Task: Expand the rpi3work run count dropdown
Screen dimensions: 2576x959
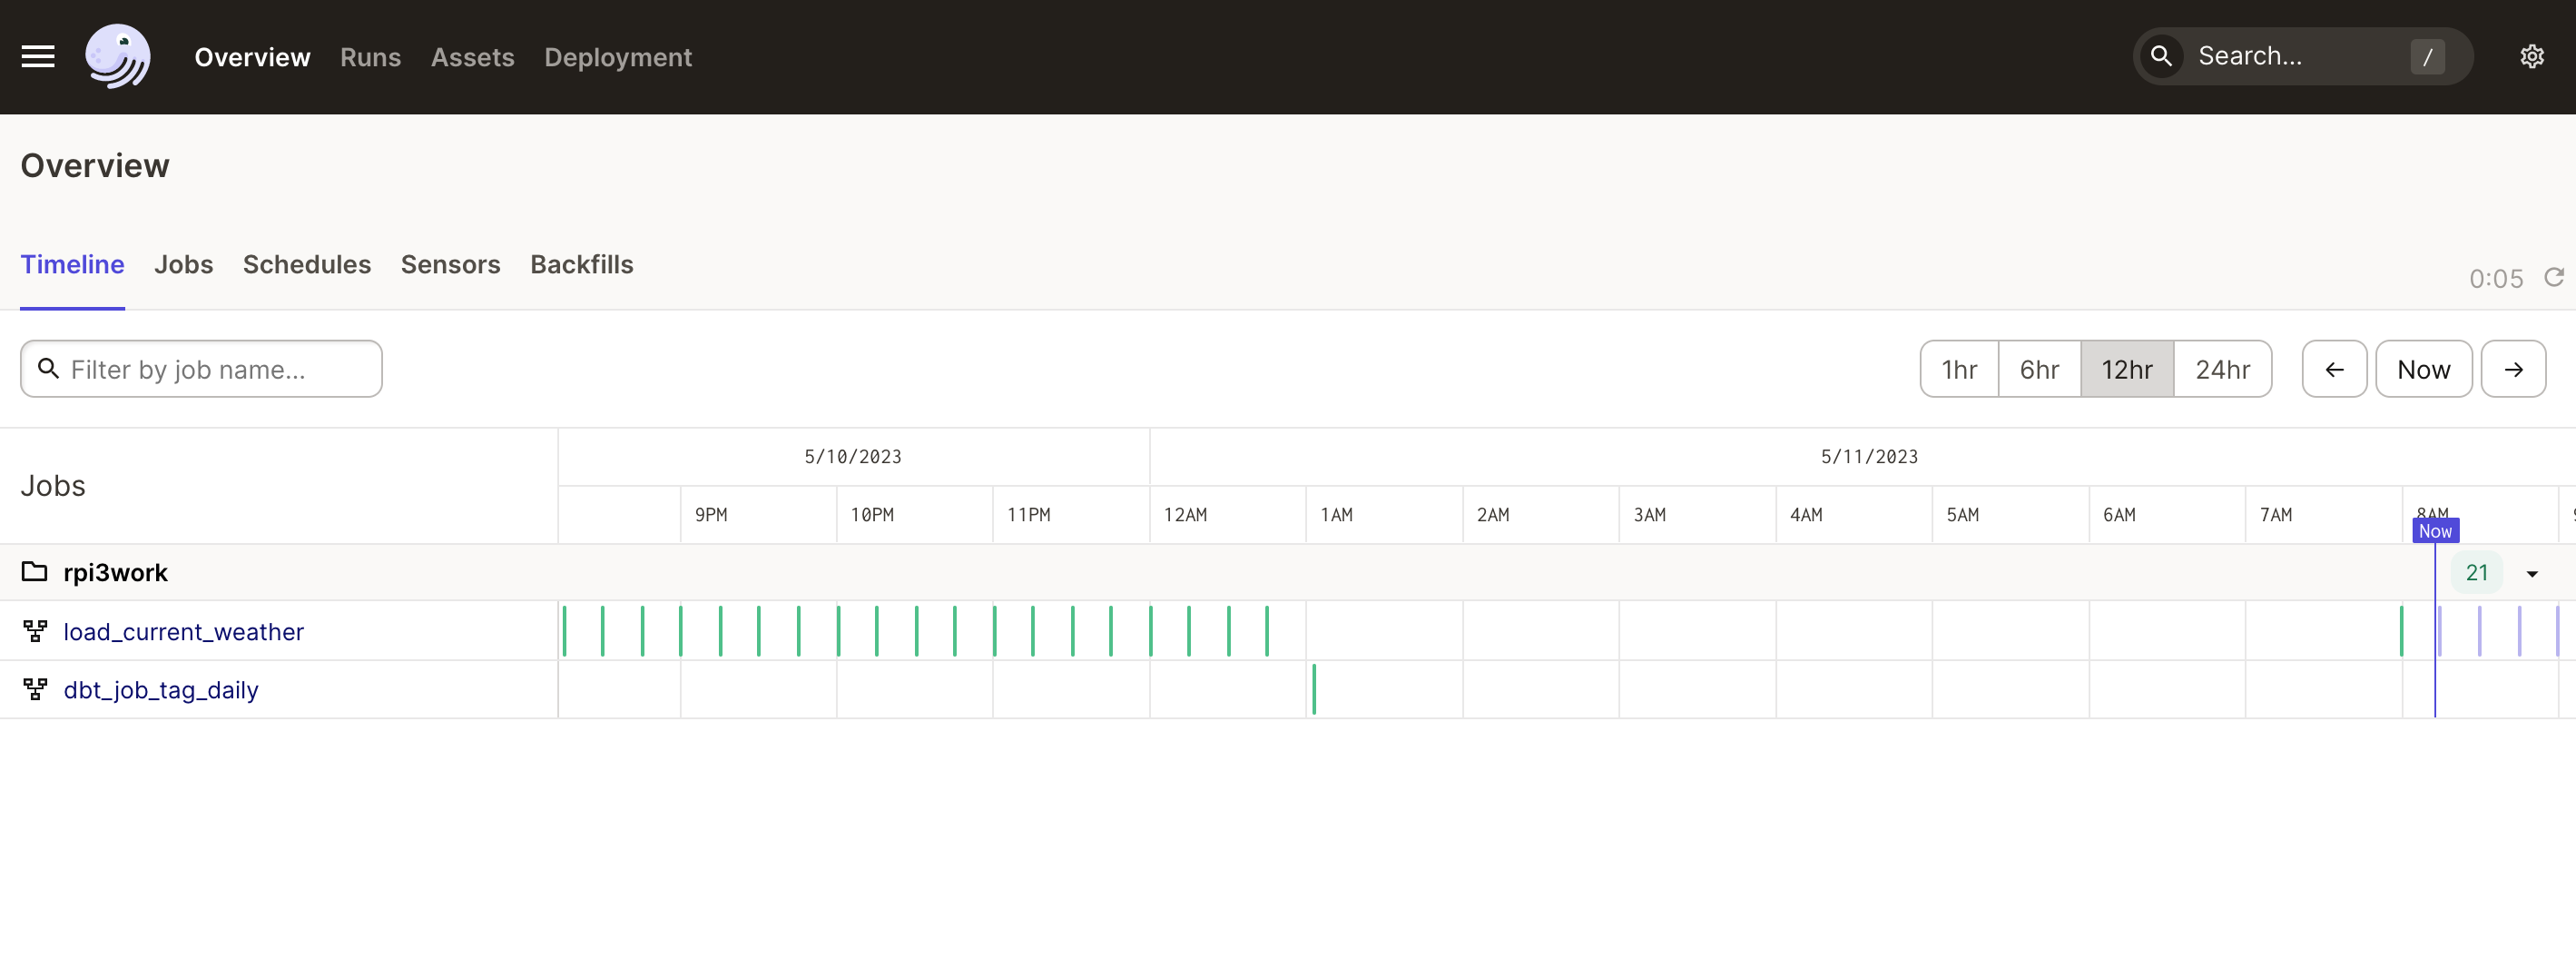Action: 2531,572
